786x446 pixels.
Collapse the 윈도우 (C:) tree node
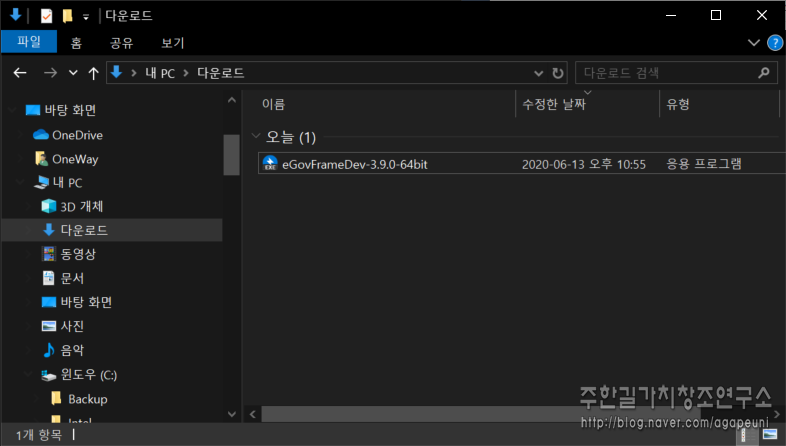click(29, 374)
